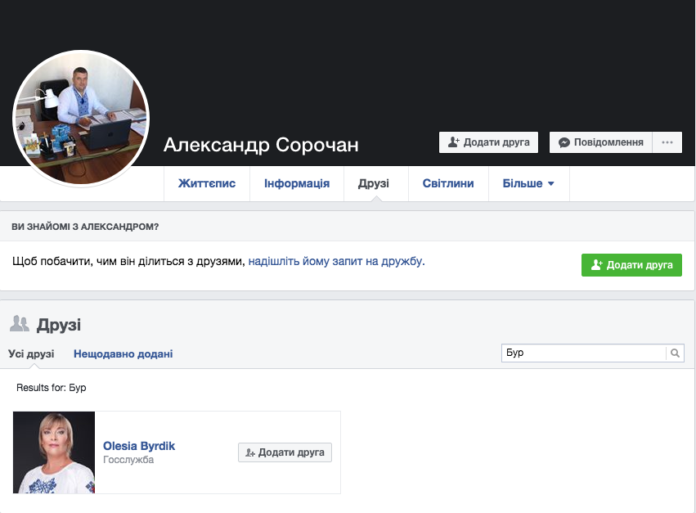Image resolution: width=696 pixels, height=513 pixels.
Task: Click the cover Додати друга button
Action: click(x=488, y=142)
